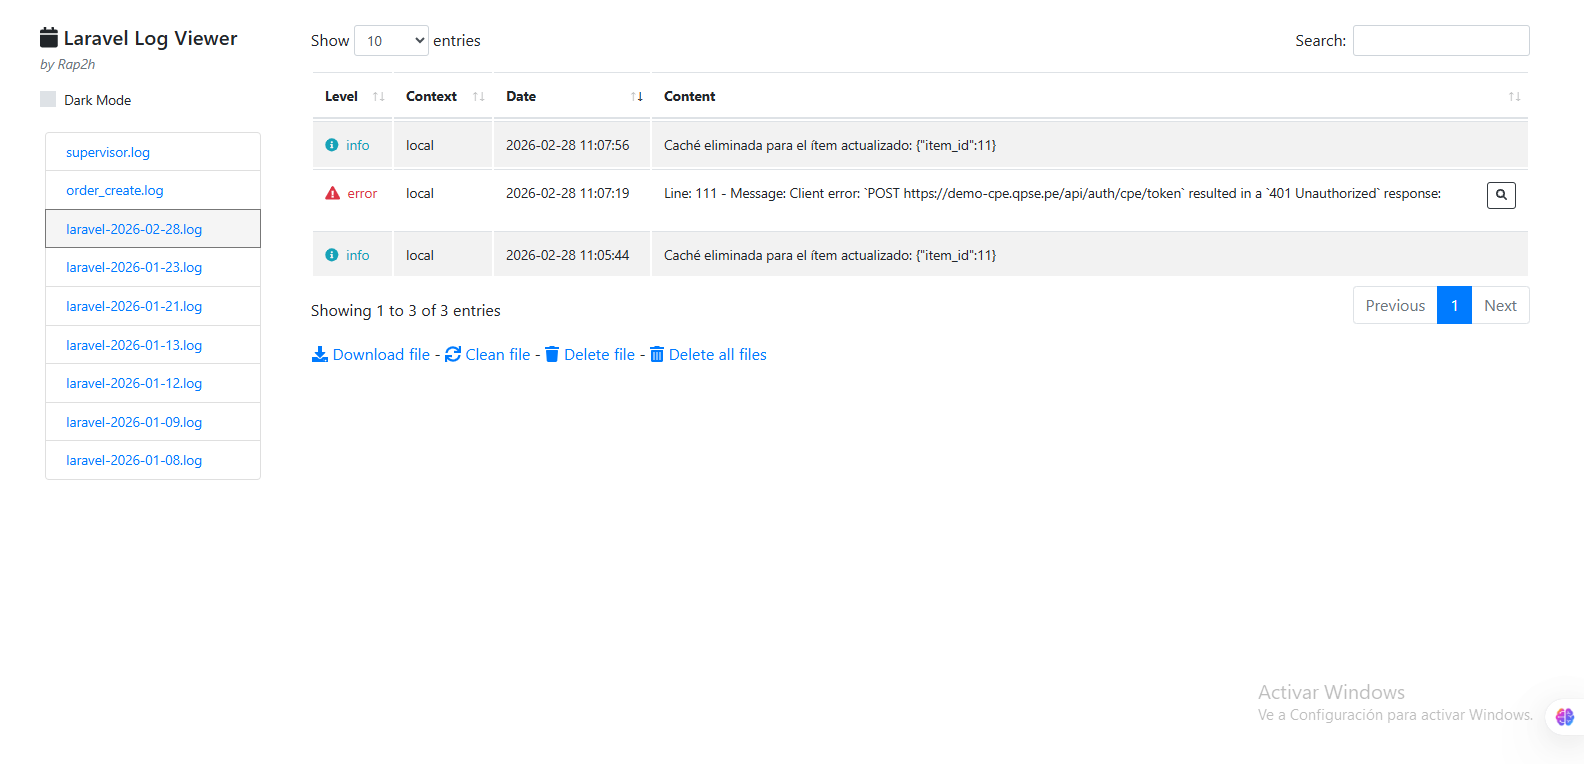Select the laravel-2026-01-23.log file

coord(134,267)
